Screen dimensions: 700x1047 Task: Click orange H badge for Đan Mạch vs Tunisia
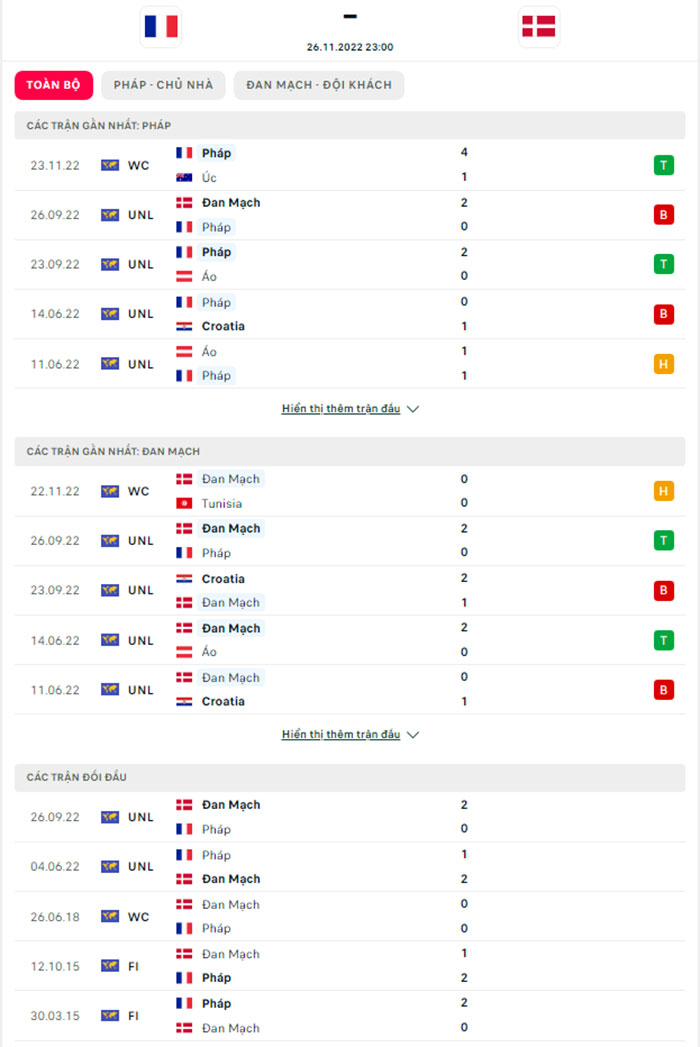[663, 491]
